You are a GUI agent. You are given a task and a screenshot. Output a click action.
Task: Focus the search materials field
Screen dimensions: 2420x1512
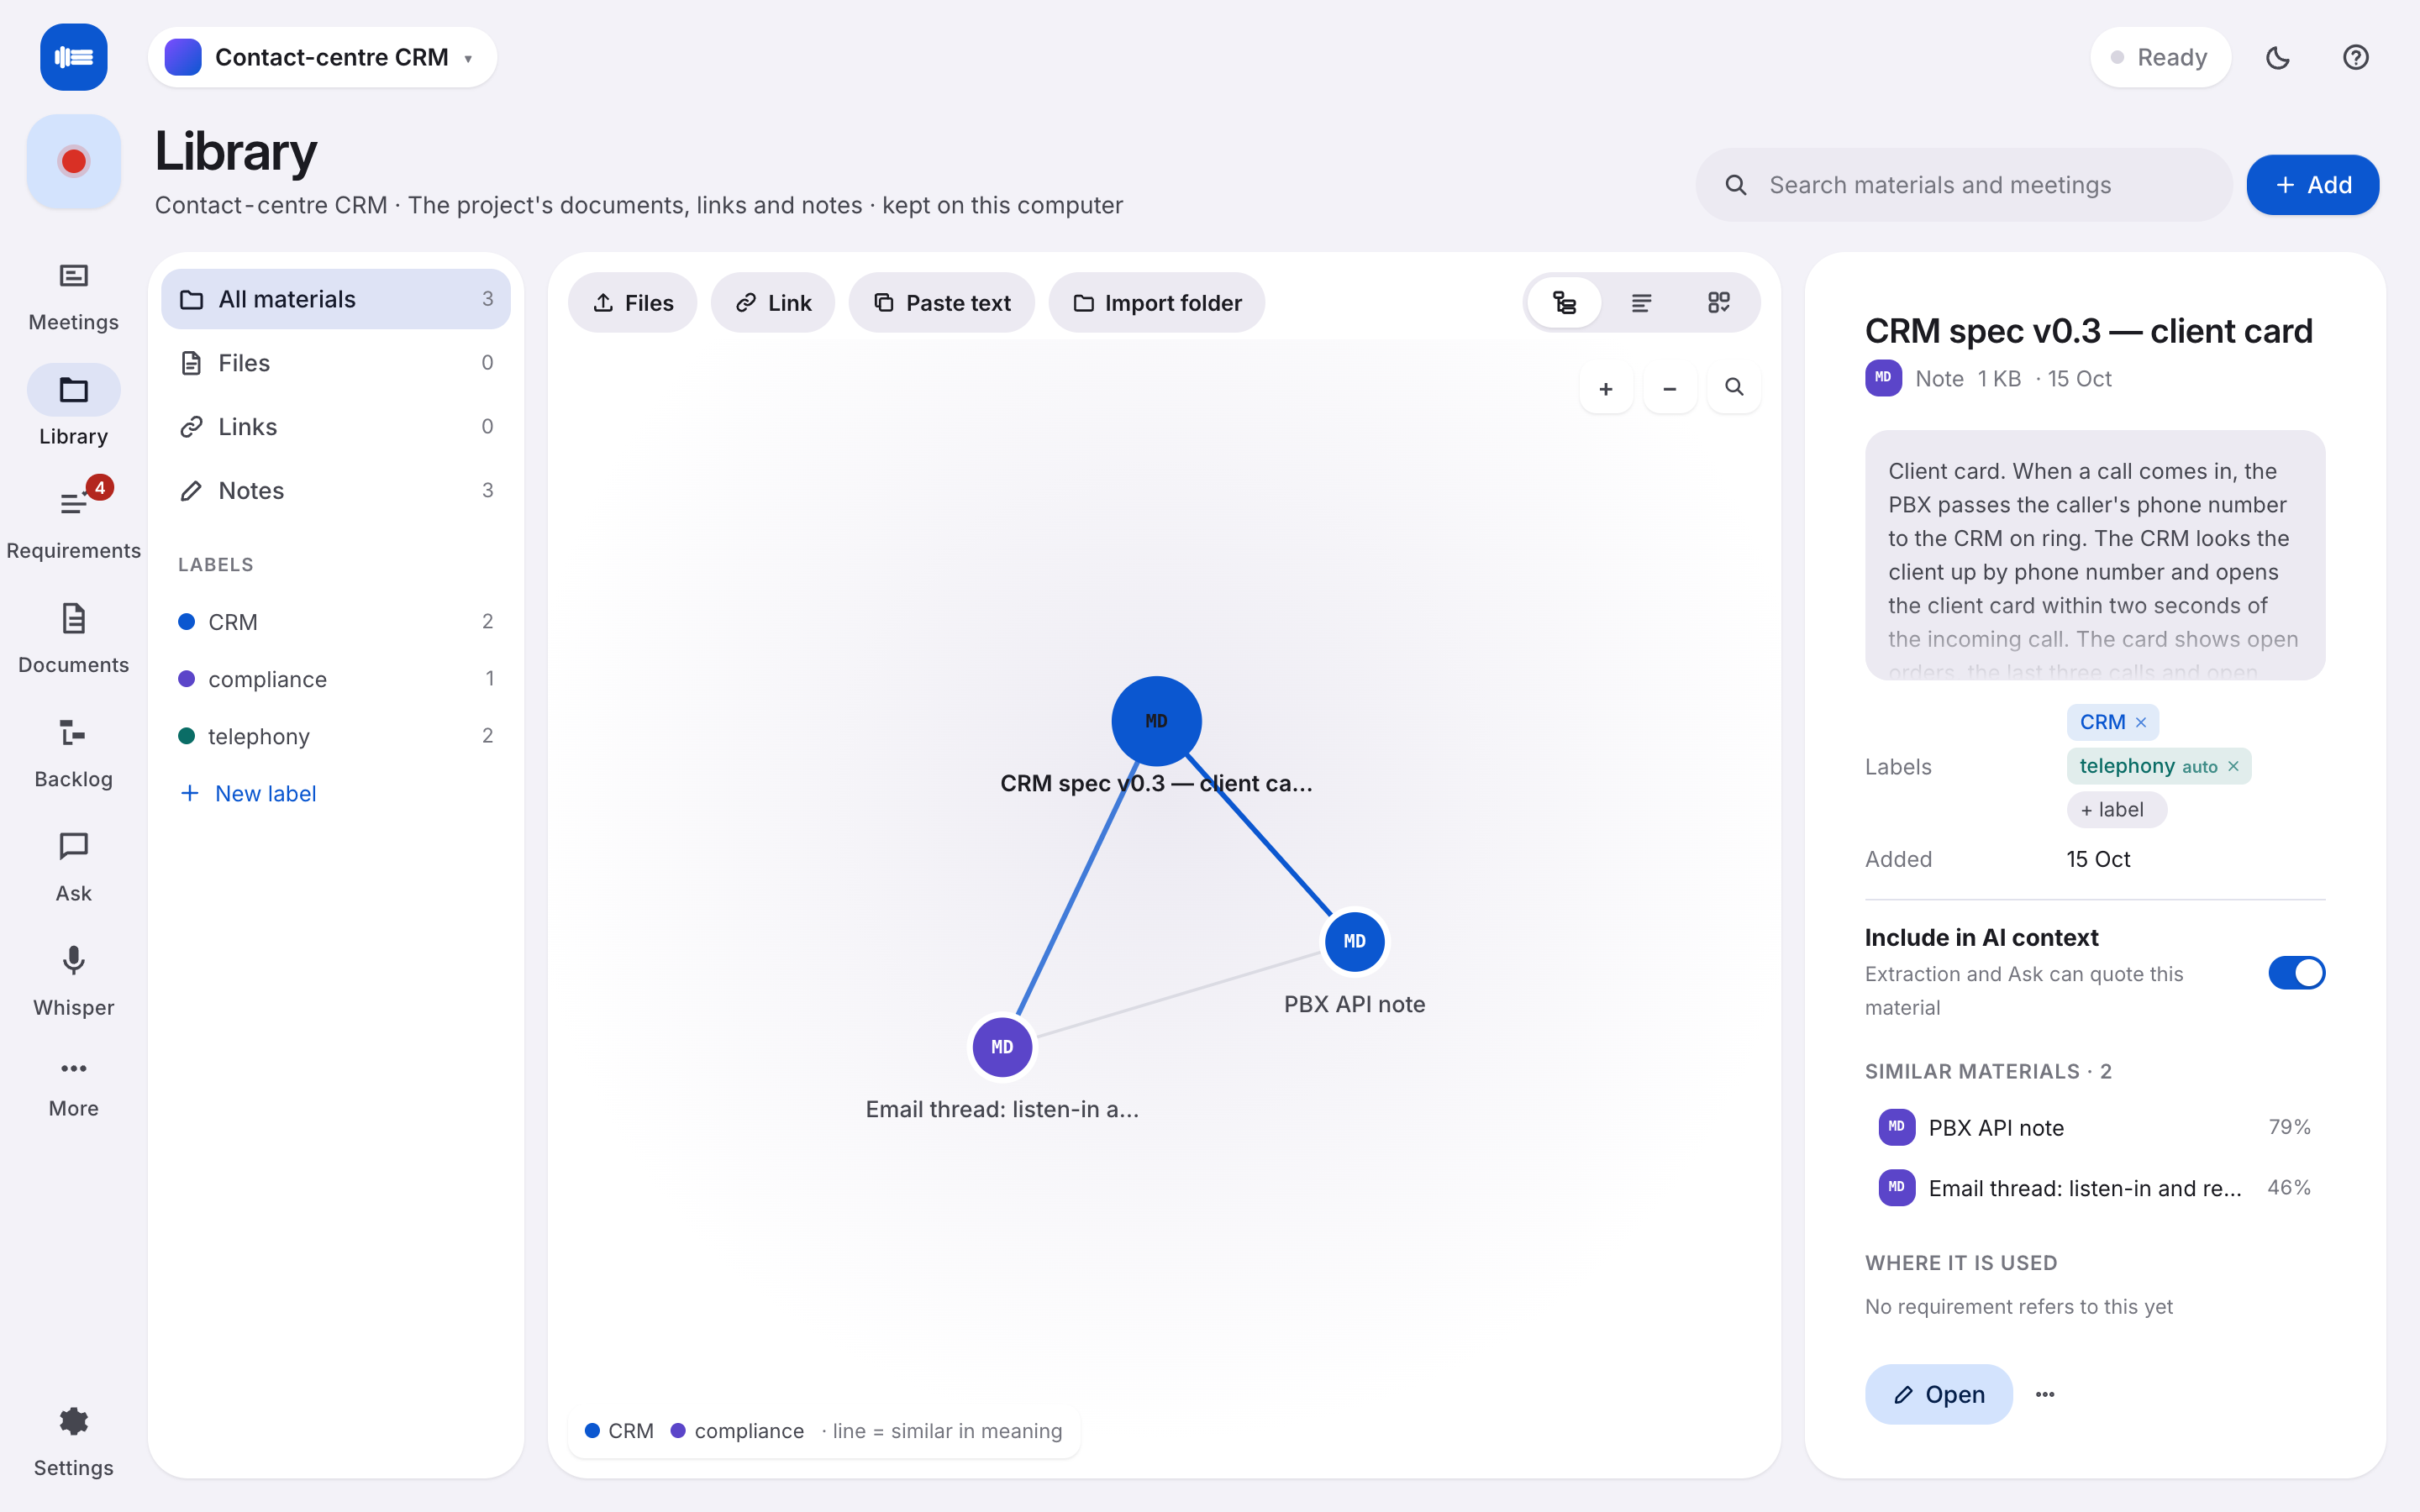1964,185
